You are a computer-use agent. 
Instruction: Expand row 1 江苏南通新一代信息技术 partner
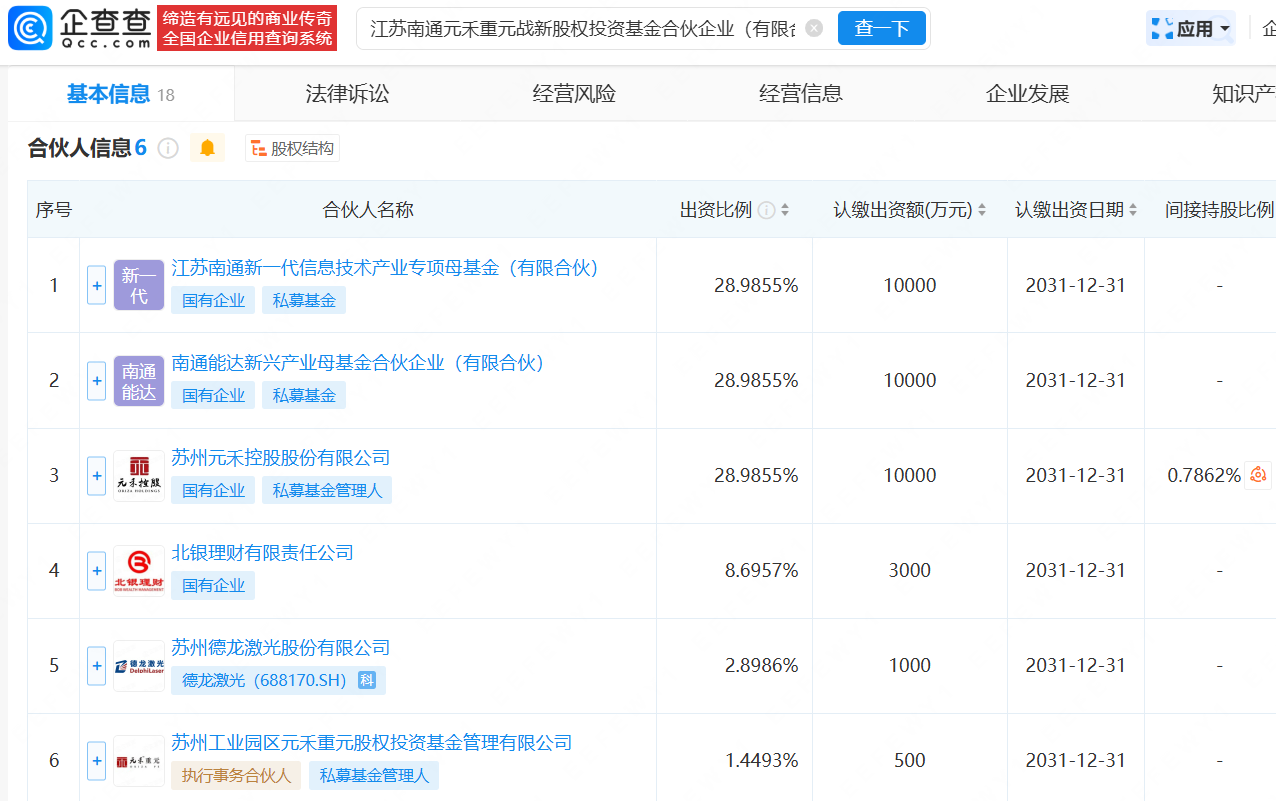pos(96,285)
